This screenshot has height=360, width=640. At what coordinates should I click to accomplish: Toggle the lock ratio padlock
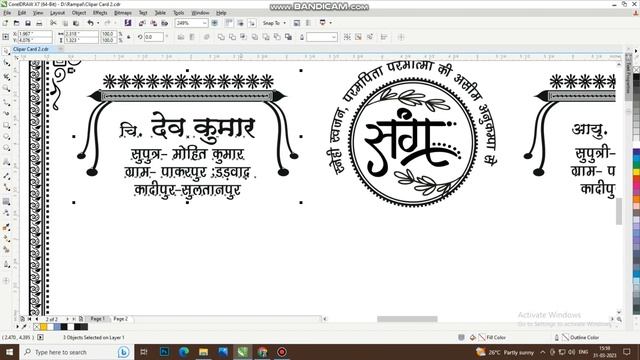(129, 37)
